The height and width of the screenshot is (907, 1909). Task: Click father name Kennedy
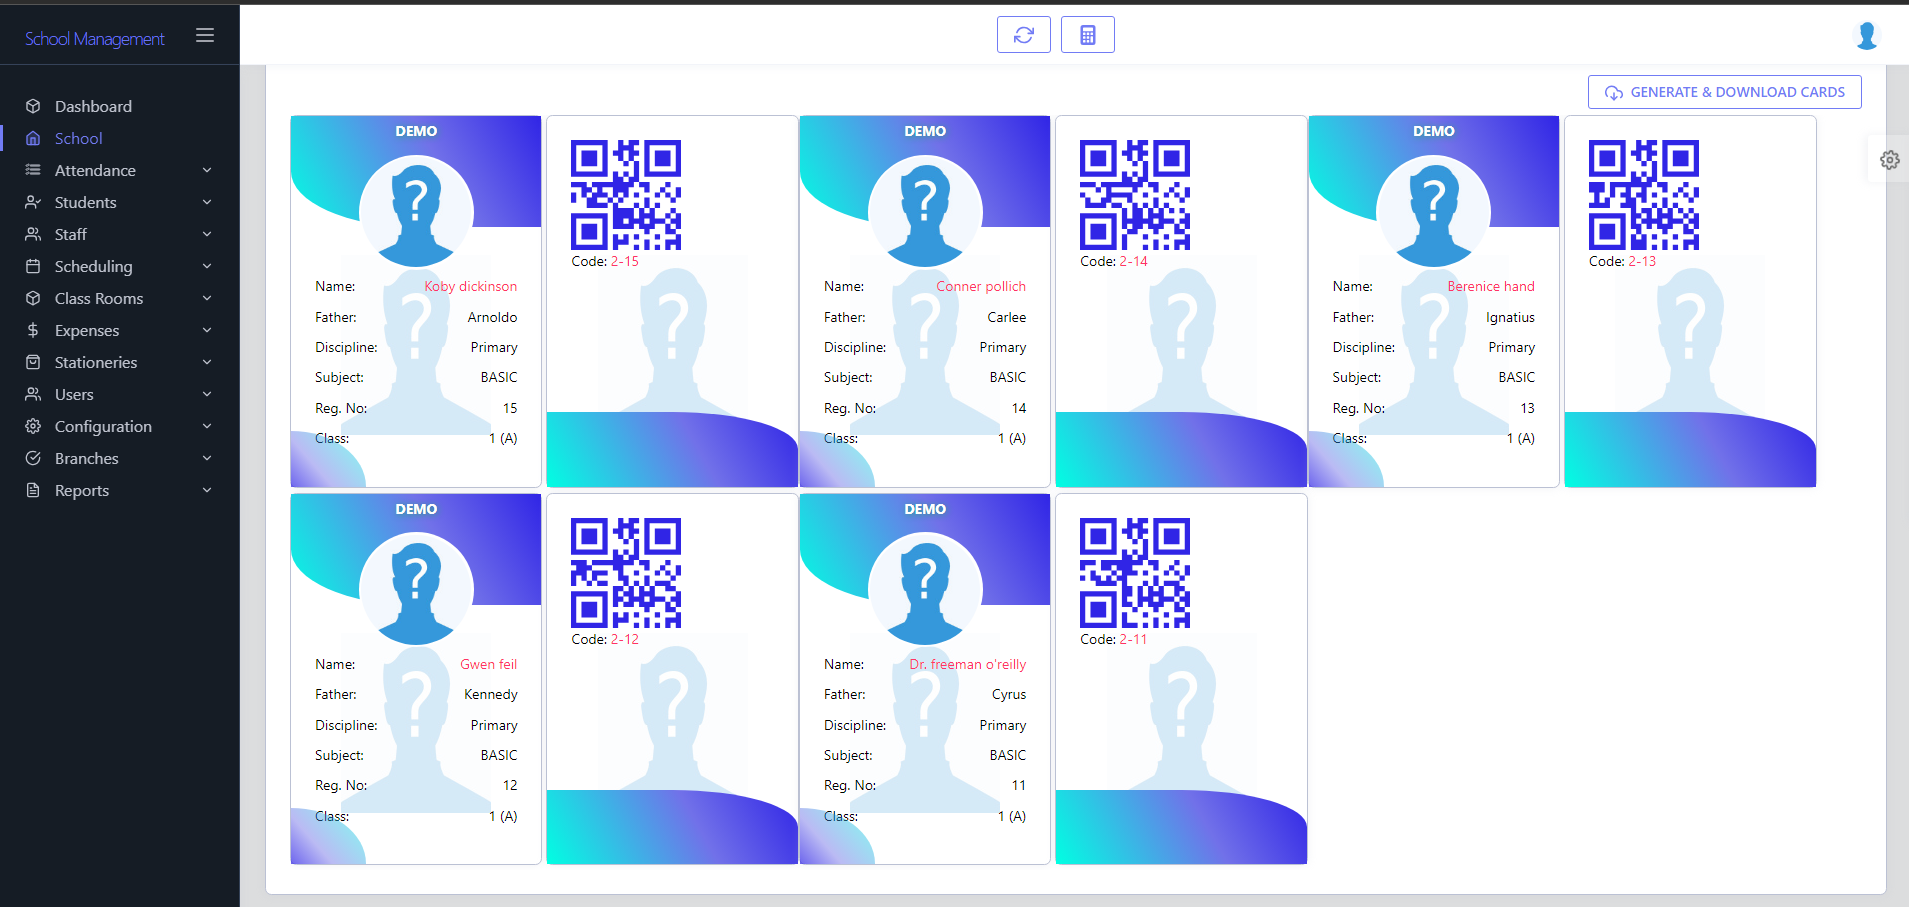(491, 694)
